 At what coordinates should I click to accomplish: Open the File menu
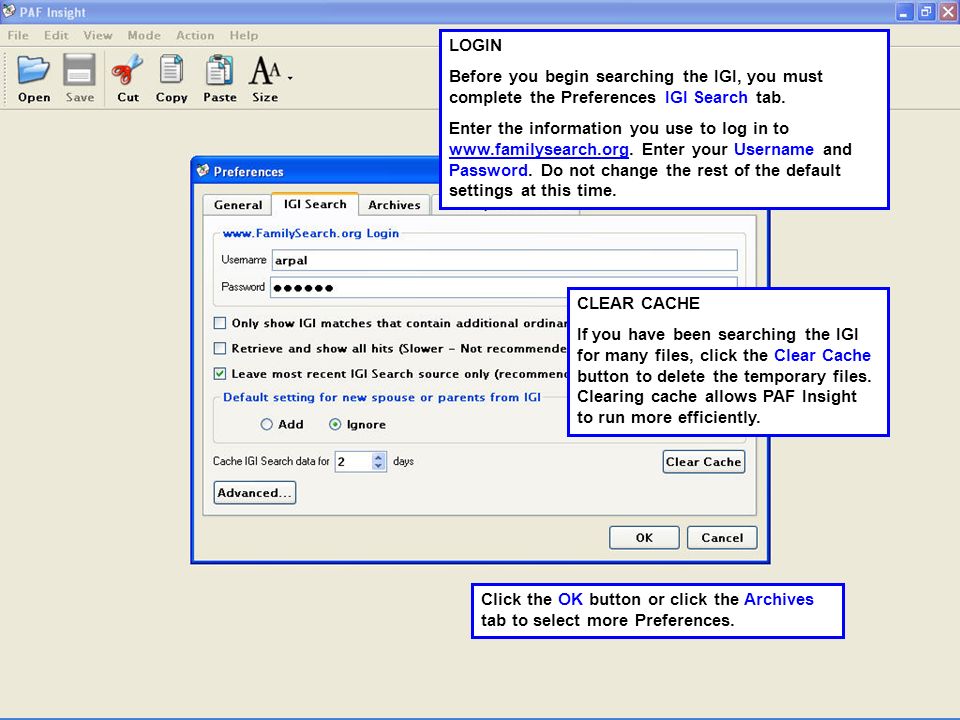tap(18, 36)
